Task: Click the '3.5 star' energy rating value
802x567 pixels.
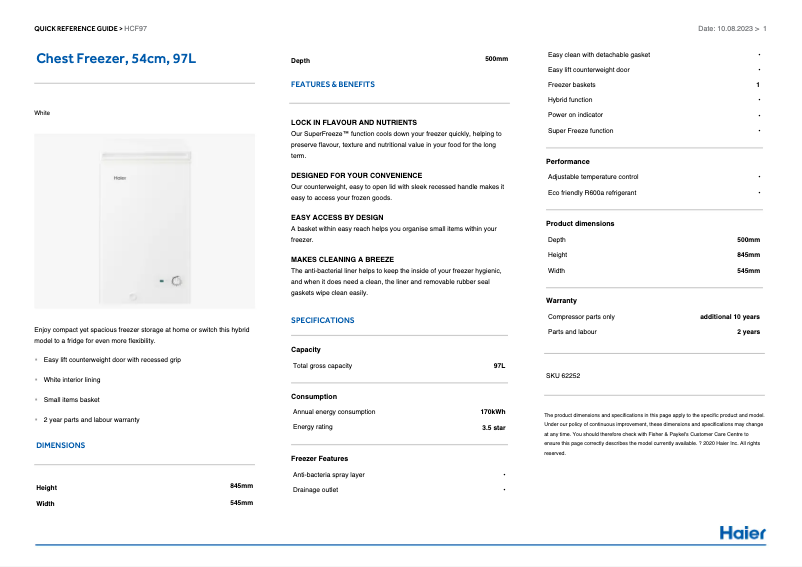Action: point(493,427)
